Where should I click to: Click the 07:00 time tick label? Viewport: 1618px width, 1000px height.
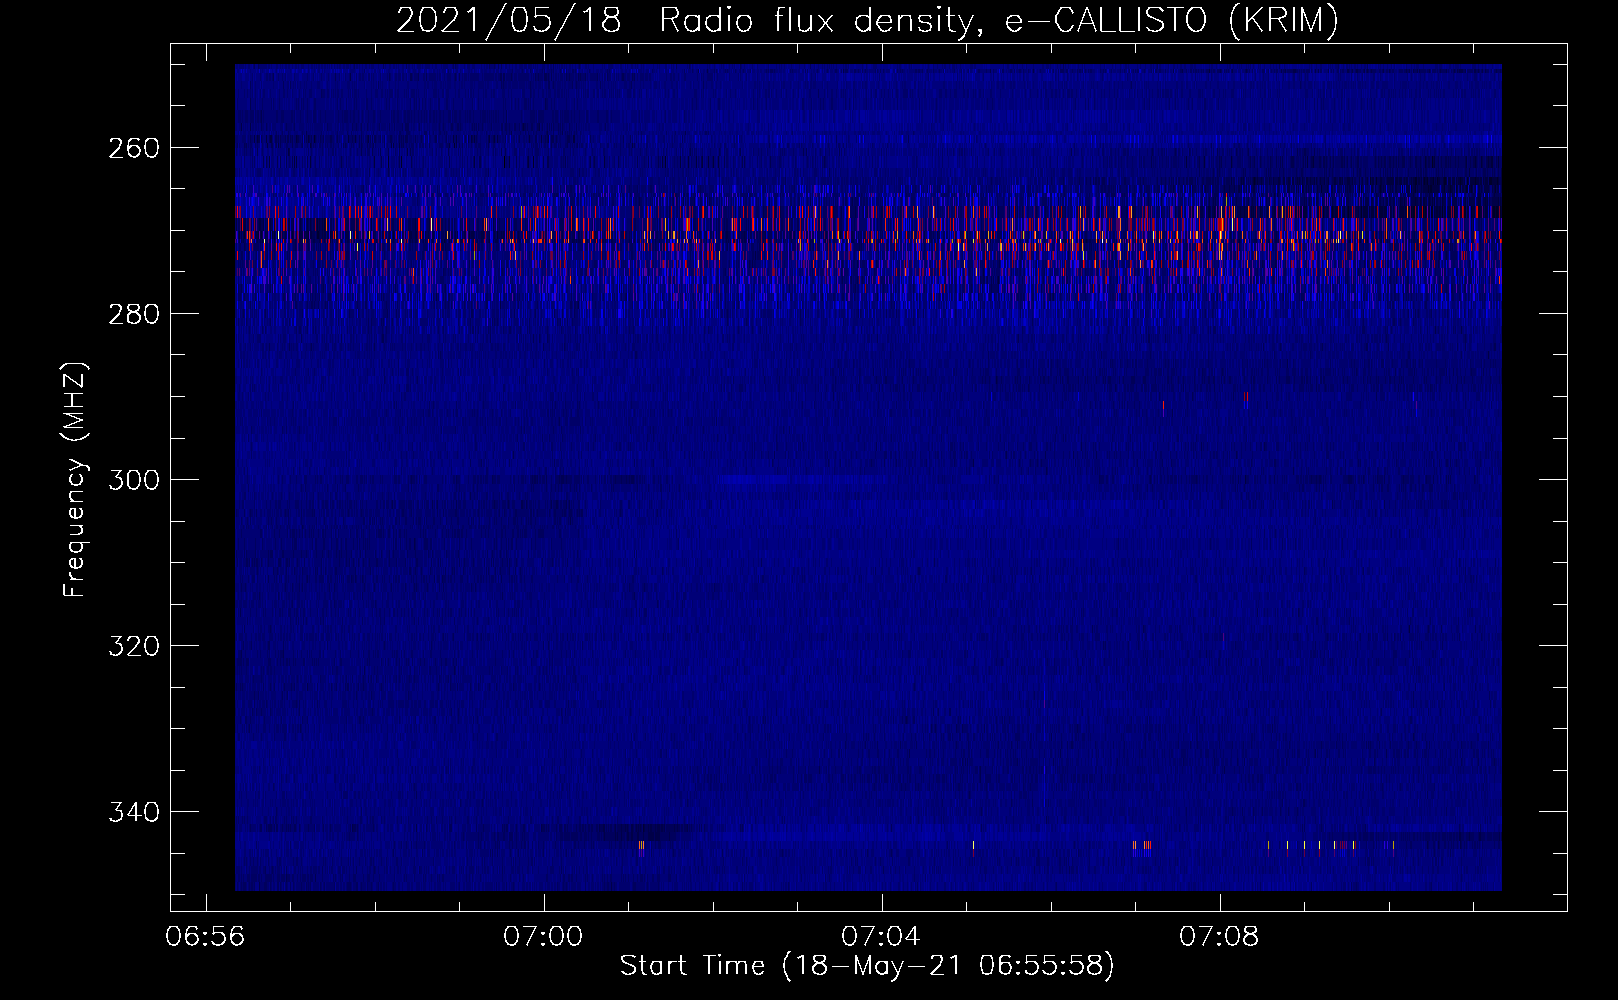pyautogui.click(x=543, y=937)
